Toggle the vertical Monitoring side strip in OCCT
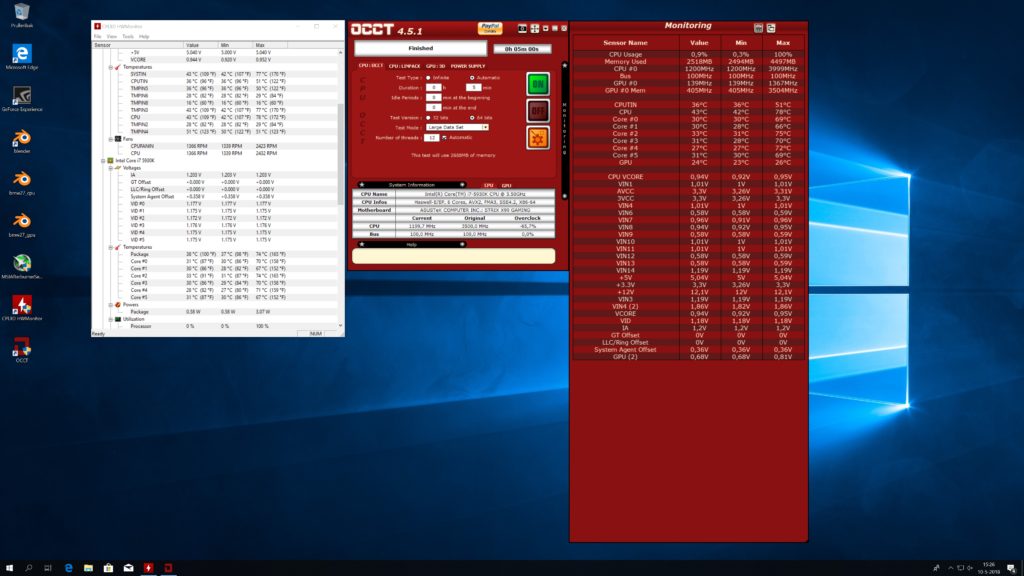The width and height of the screenshot is (1024, 576). [565, 129]
